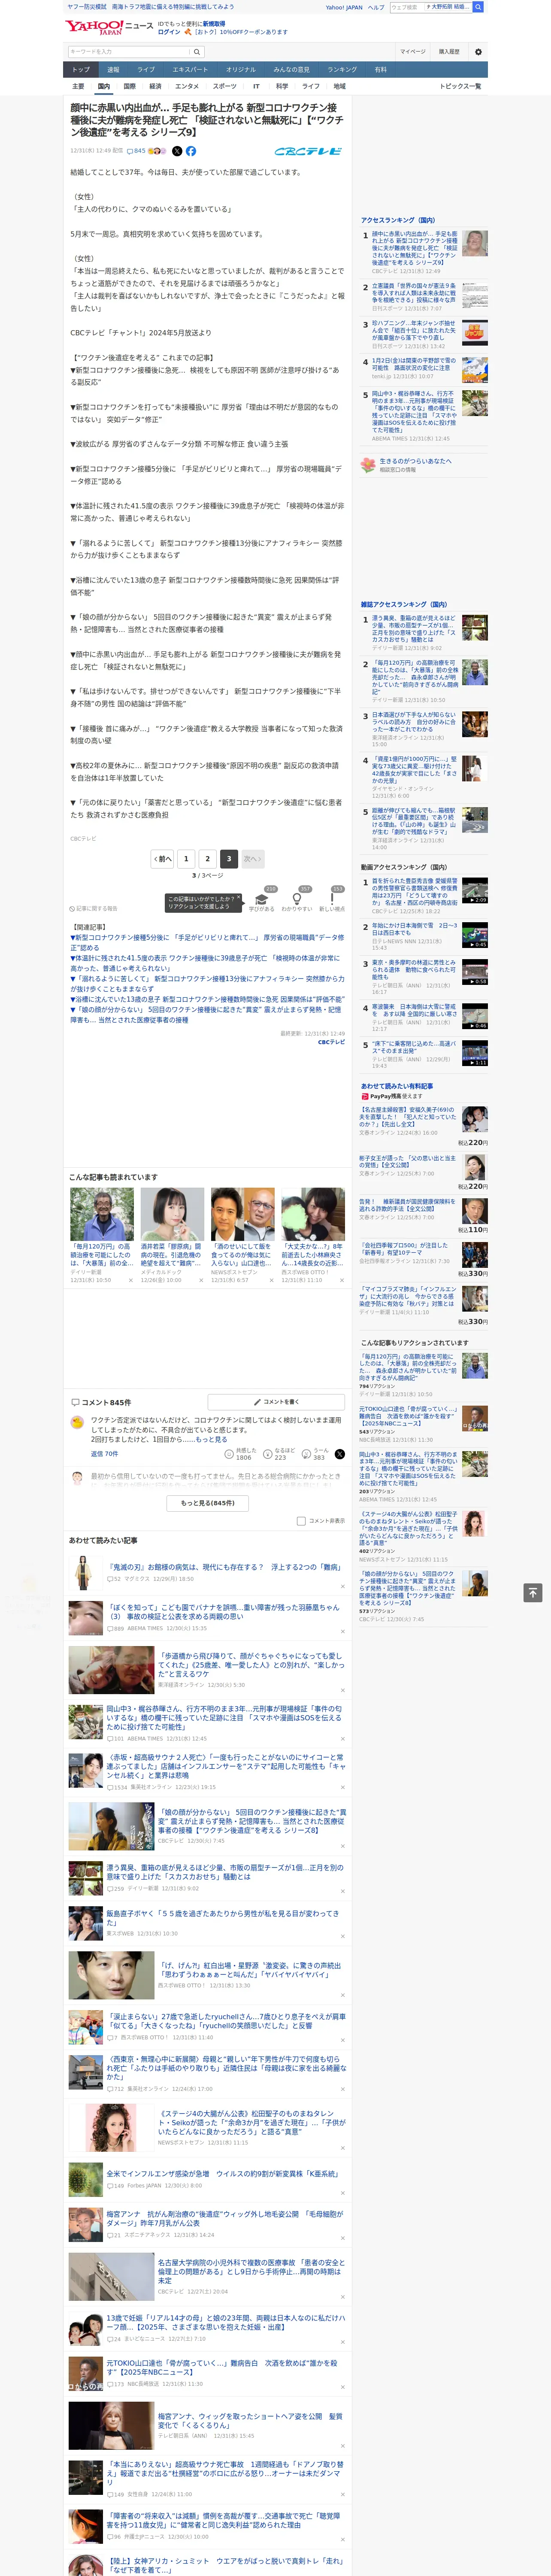Open the 梅宮アンナ 抗がん剤治療 article link

click(225, 2219)
